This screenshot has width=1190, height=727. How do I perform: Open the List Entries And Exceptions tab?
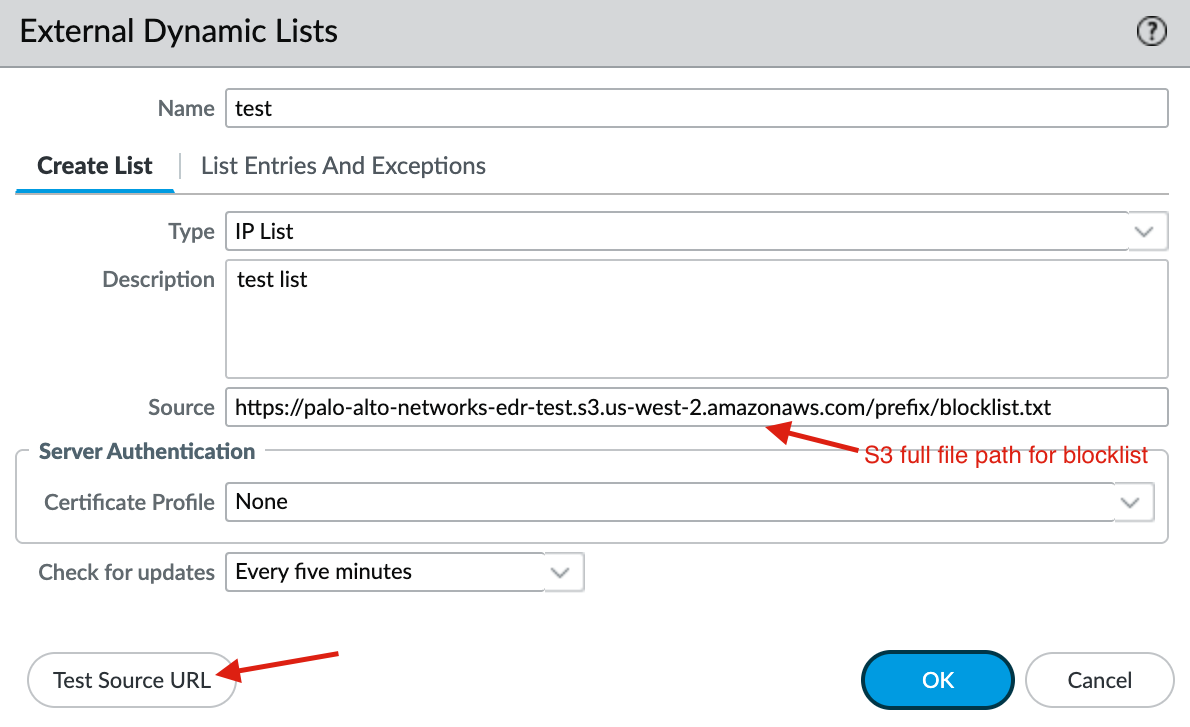[343, 166]
